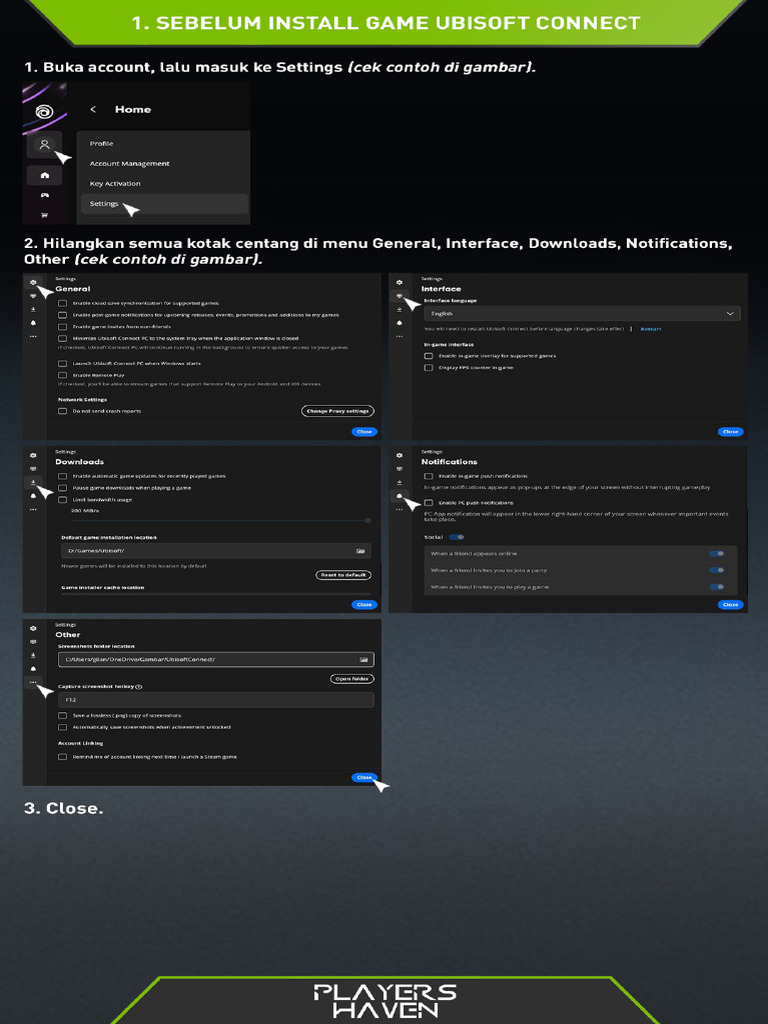
Task: Toggle automatic game updates checkbox
Action: click(63, 477)
